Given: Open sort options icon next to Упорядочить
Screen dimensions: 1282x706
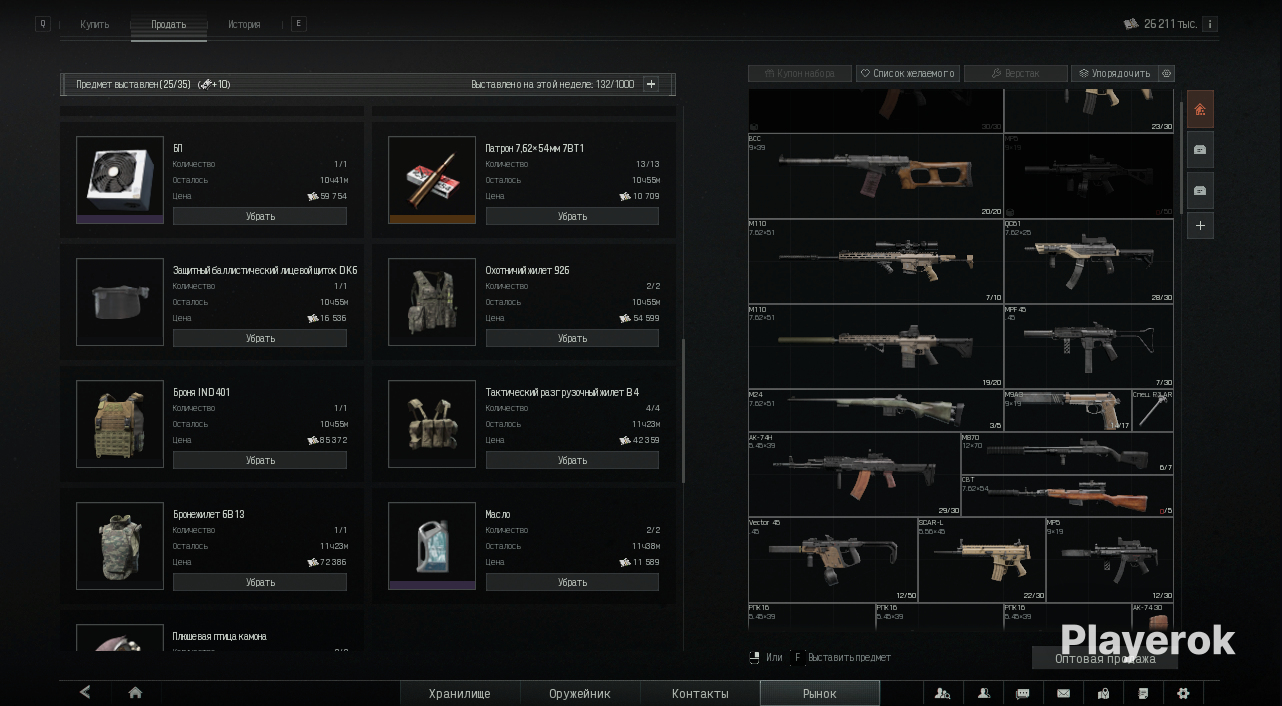Looking at the screenshot, I should pos(1166,73).
